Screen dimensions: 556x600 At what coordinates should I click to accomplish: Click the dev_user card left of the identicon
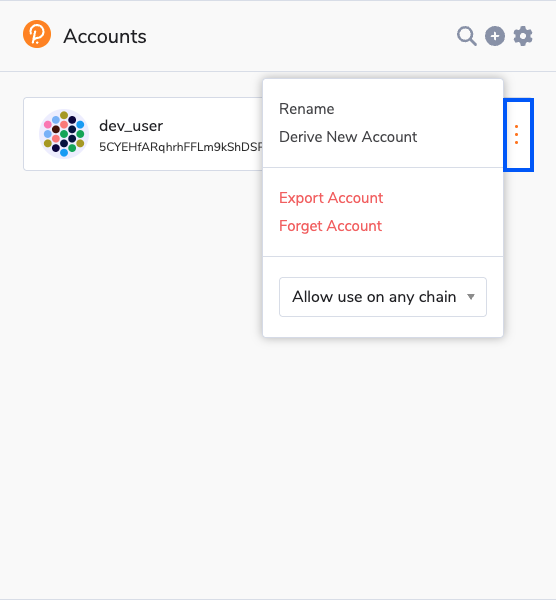[x=31, y=134]
